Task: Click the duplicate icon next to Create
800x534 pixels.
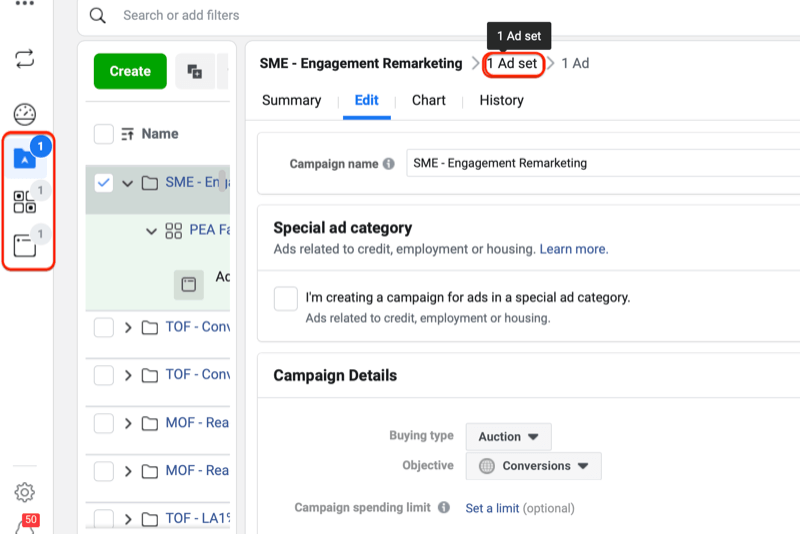Action: click(x=195, y=72)
